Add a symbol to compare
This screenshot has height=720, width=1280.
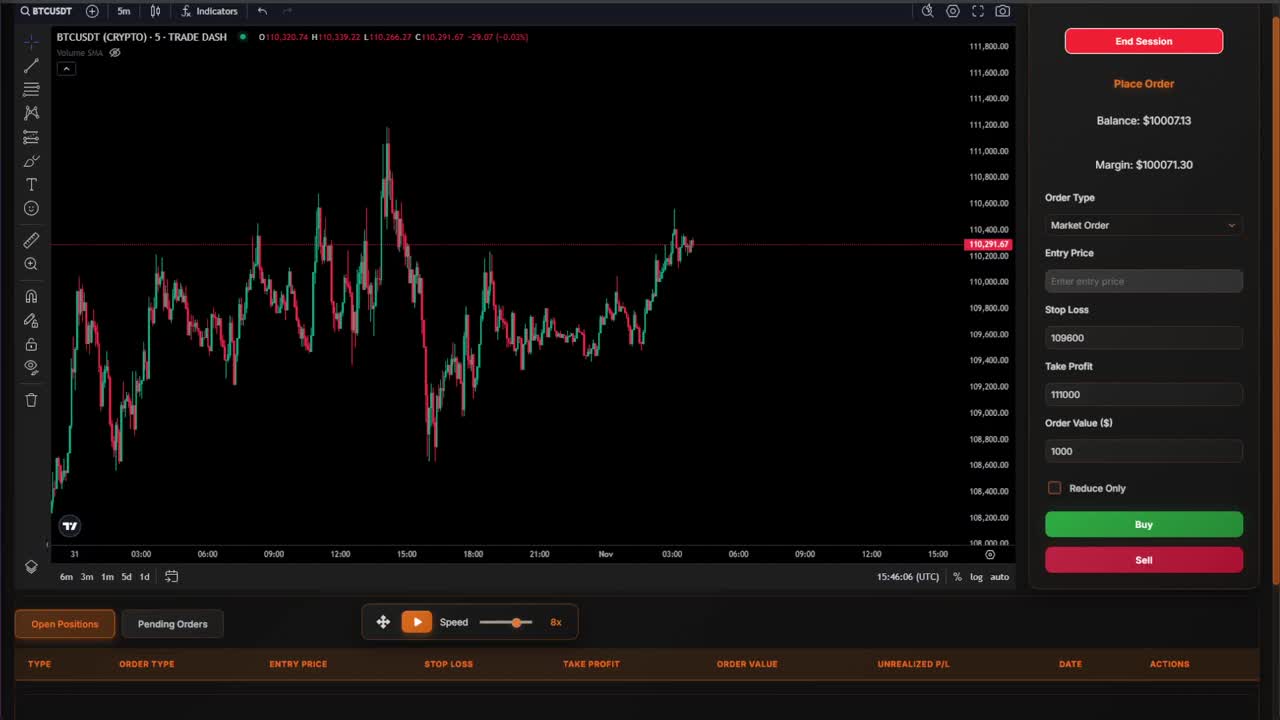[x=92, y=11]
